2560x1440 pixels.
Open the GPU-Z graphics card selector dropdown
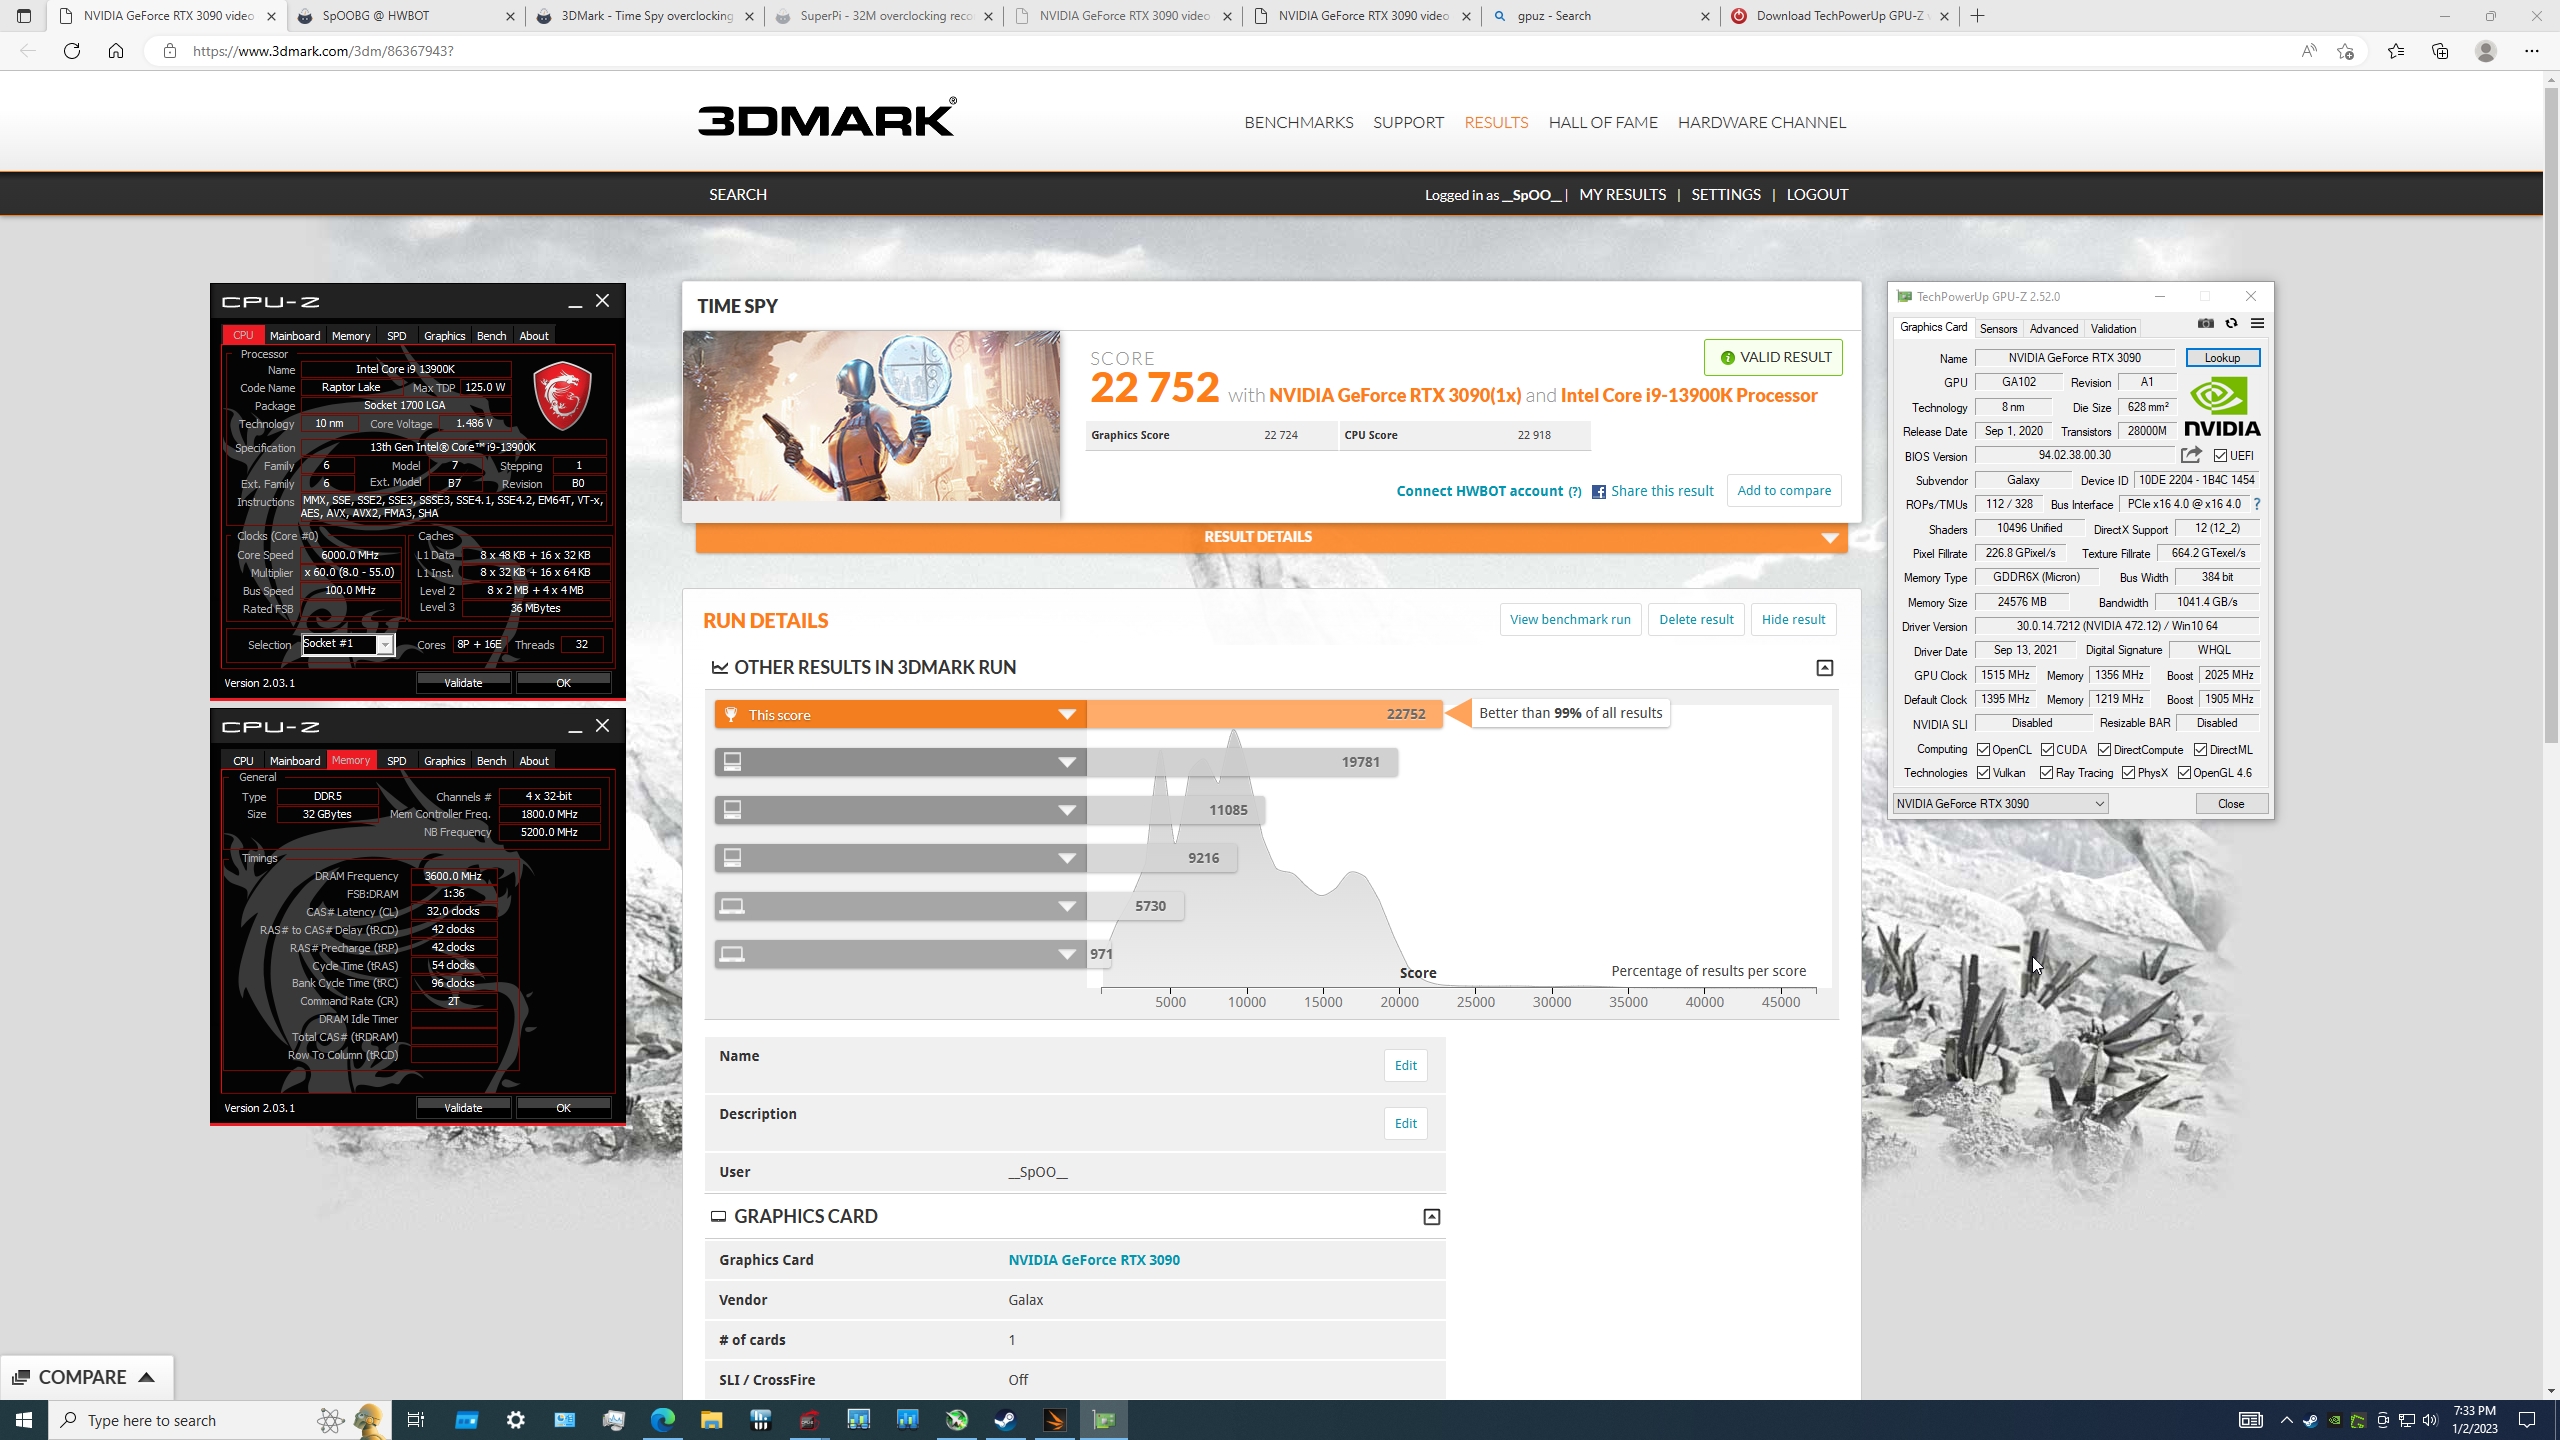click(x=2000, y=804)
